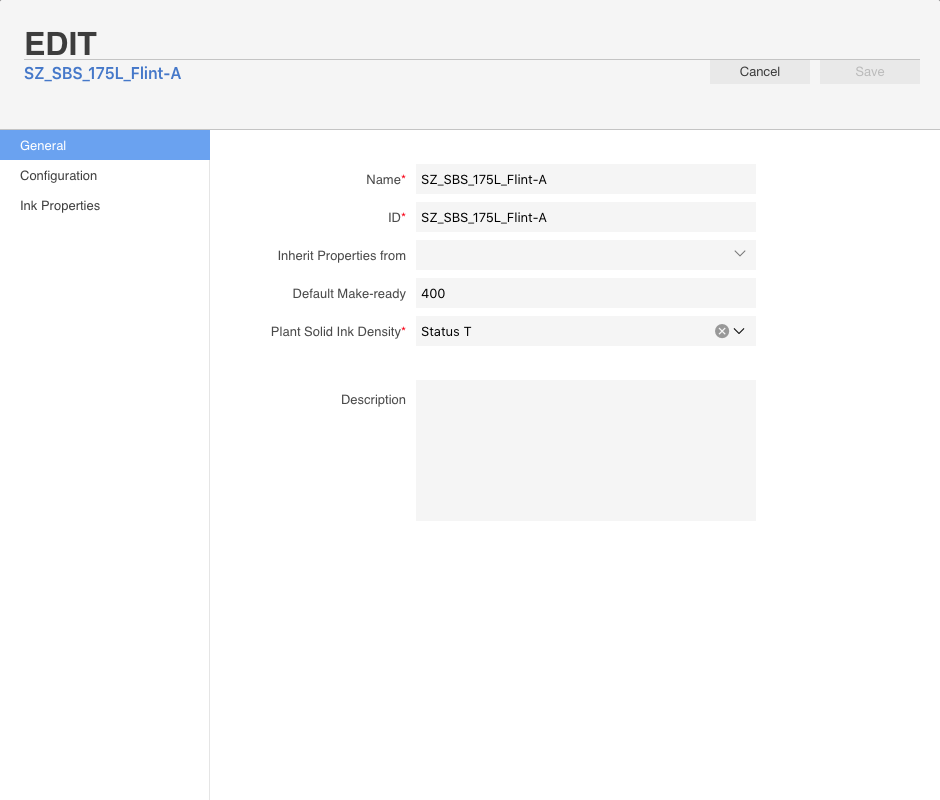
Task: Click the Plant Solid Ink Density label
Action: (338, 332)
